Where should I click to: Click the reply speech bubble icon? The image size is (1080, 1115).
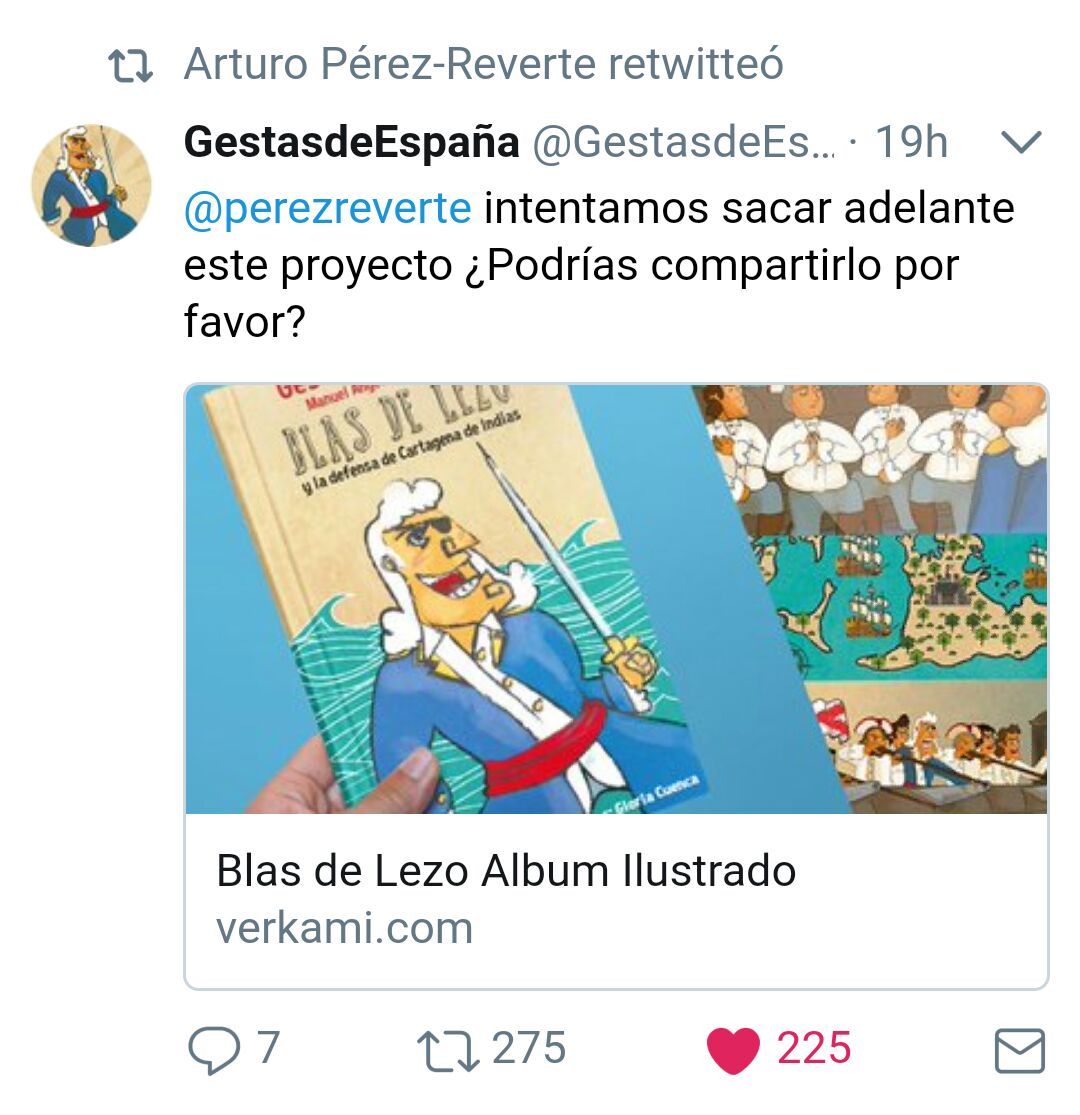[213, 1050]
